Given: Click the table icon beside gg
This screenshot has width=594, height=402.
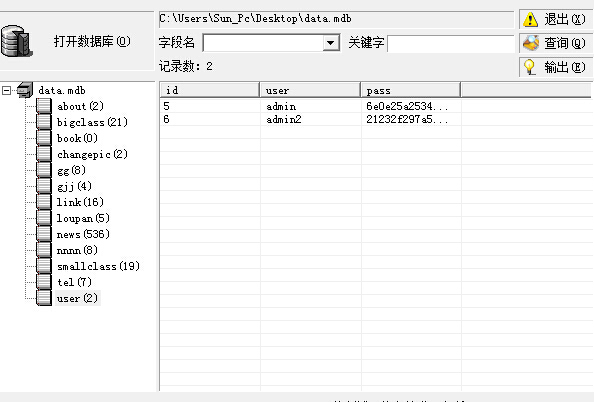Looking at the screenshot, I should tap(44, 170).
